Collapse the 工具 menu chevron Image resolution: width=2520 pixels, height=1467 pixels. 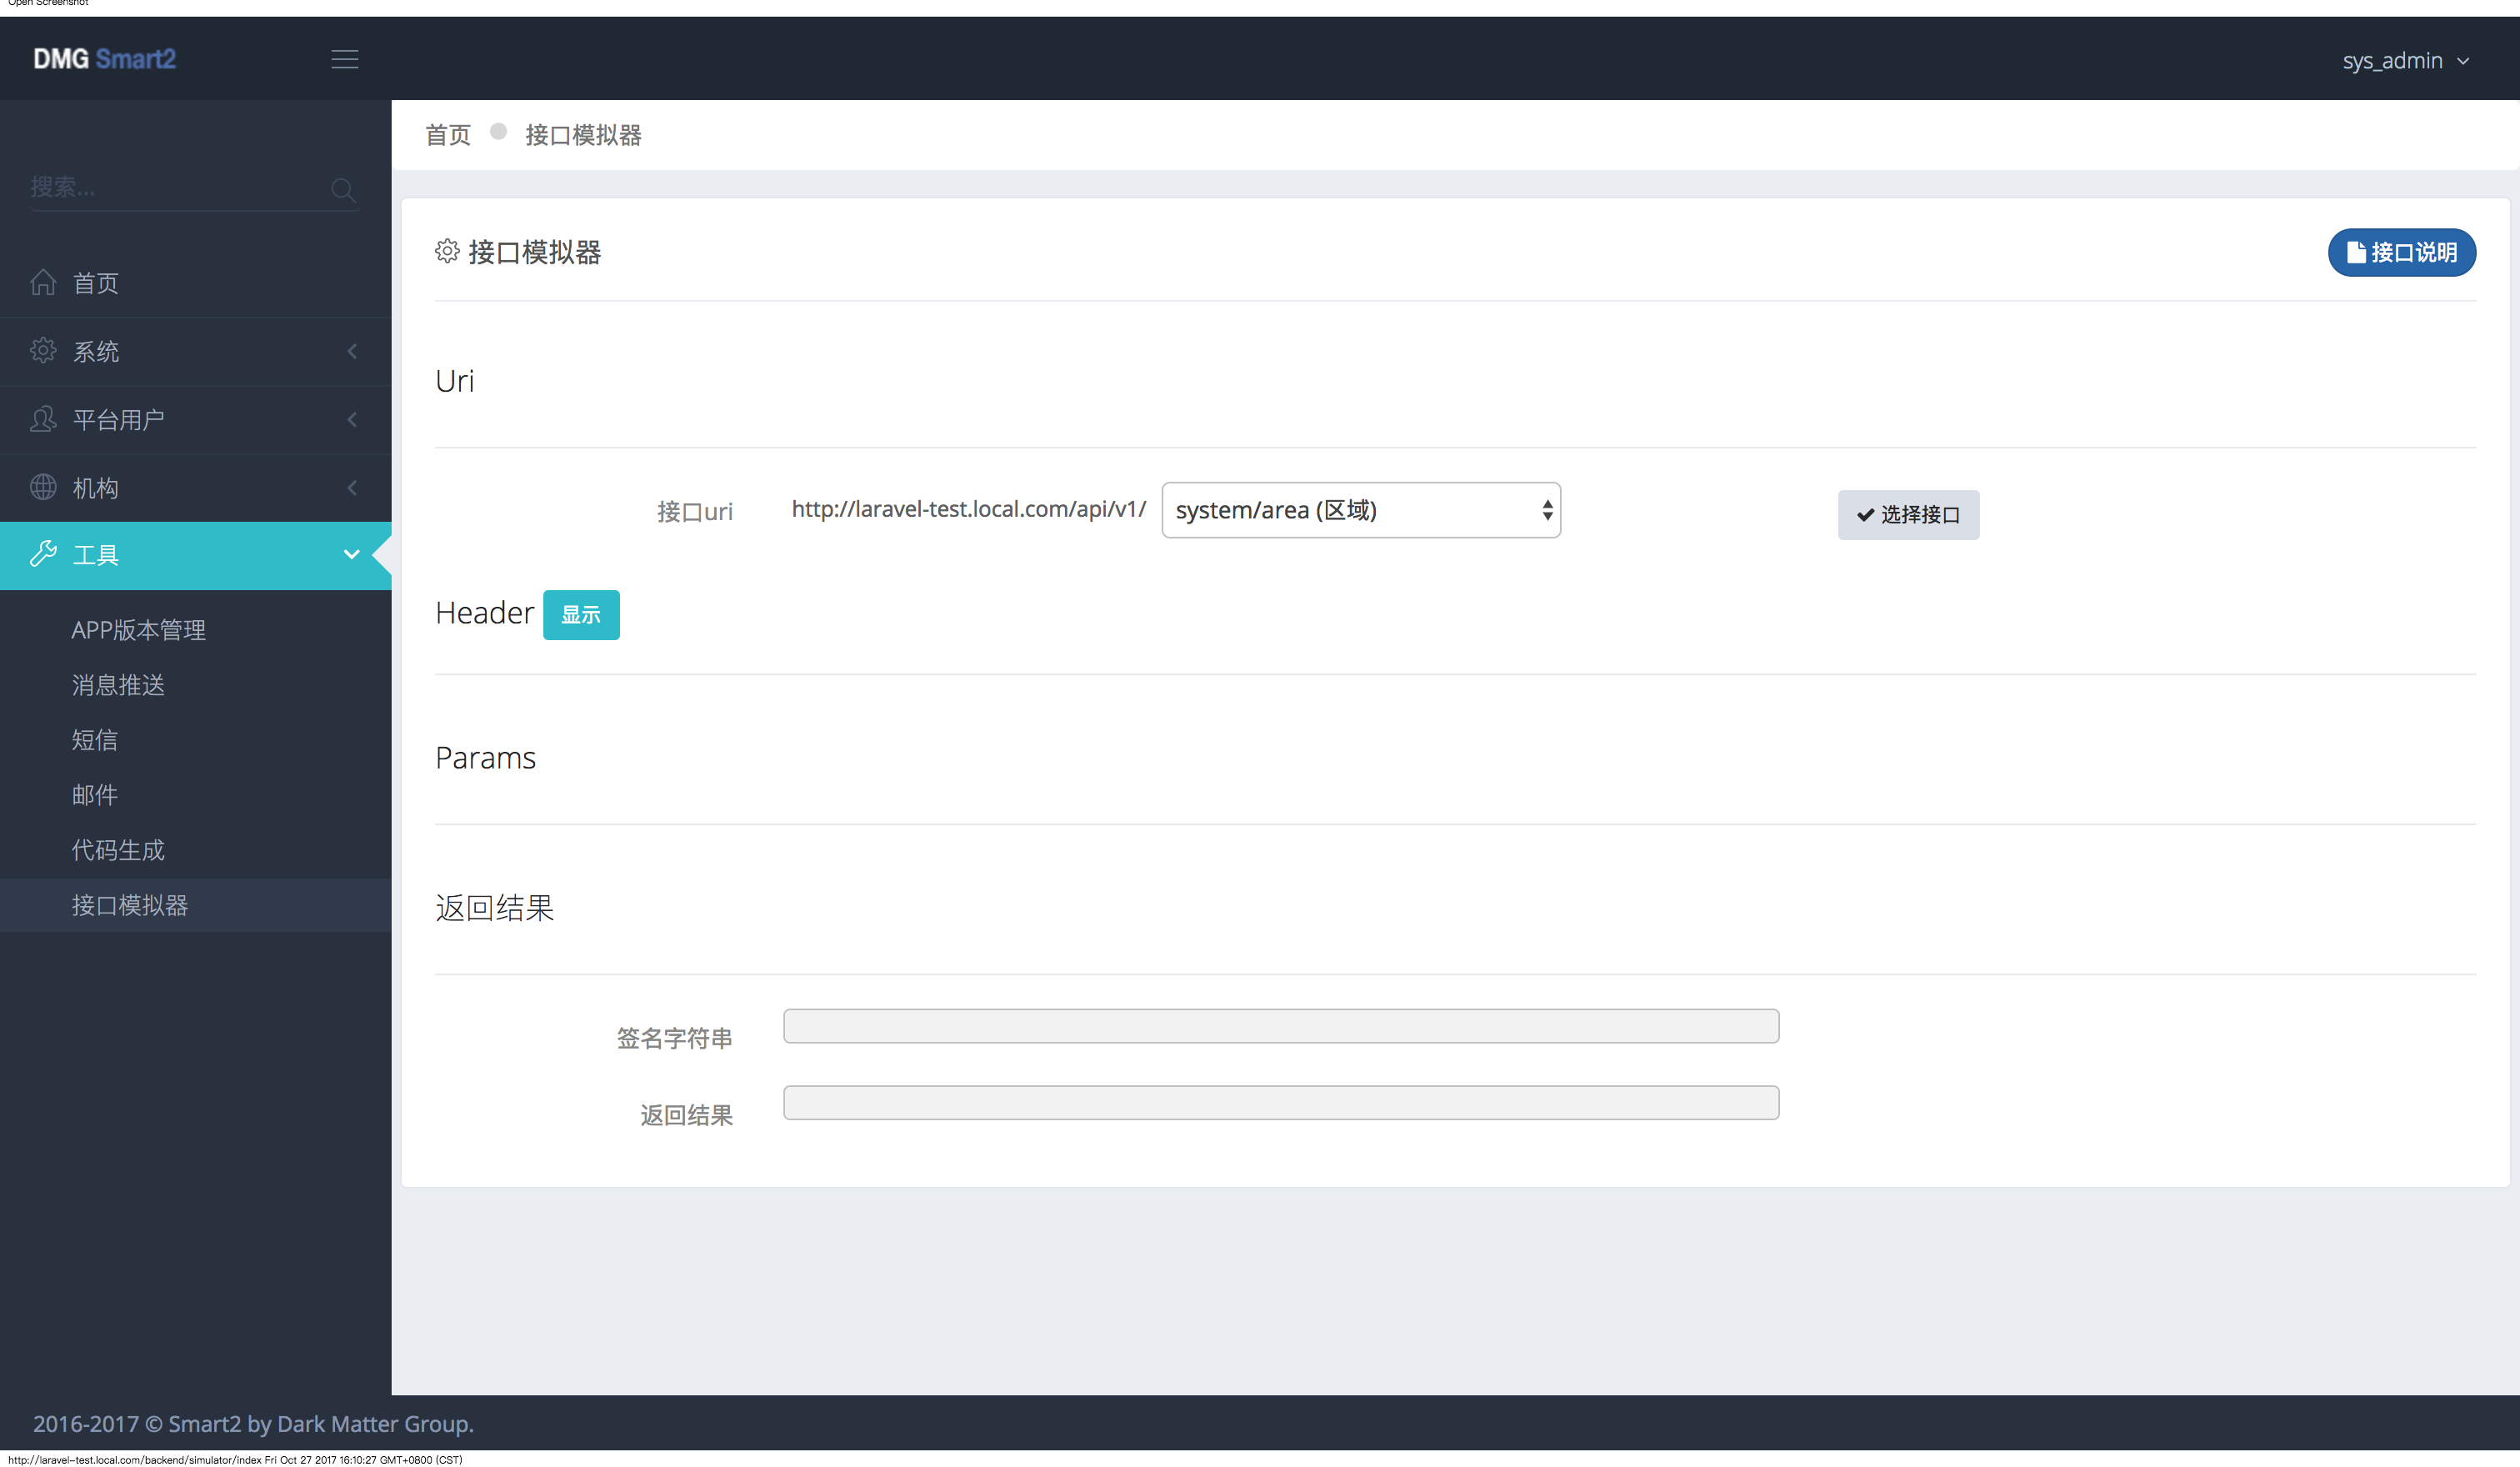point(351,554)
